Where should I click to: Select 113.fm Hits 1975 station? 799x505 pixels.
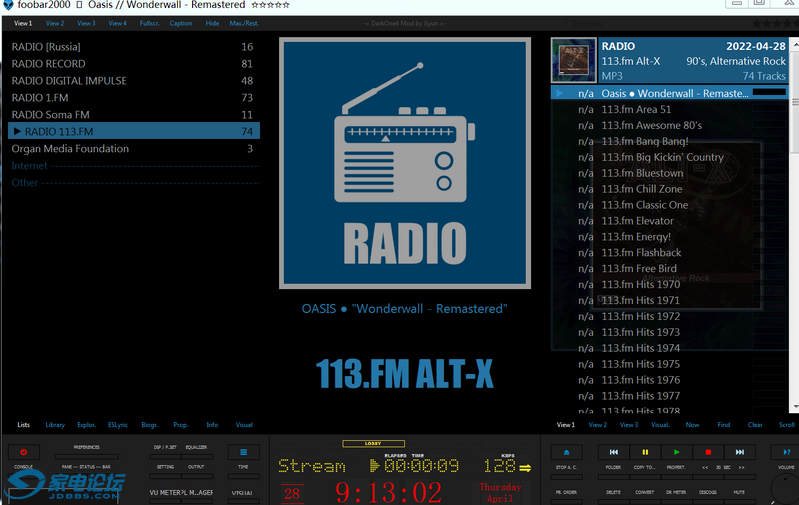click(x=670, y=364)
